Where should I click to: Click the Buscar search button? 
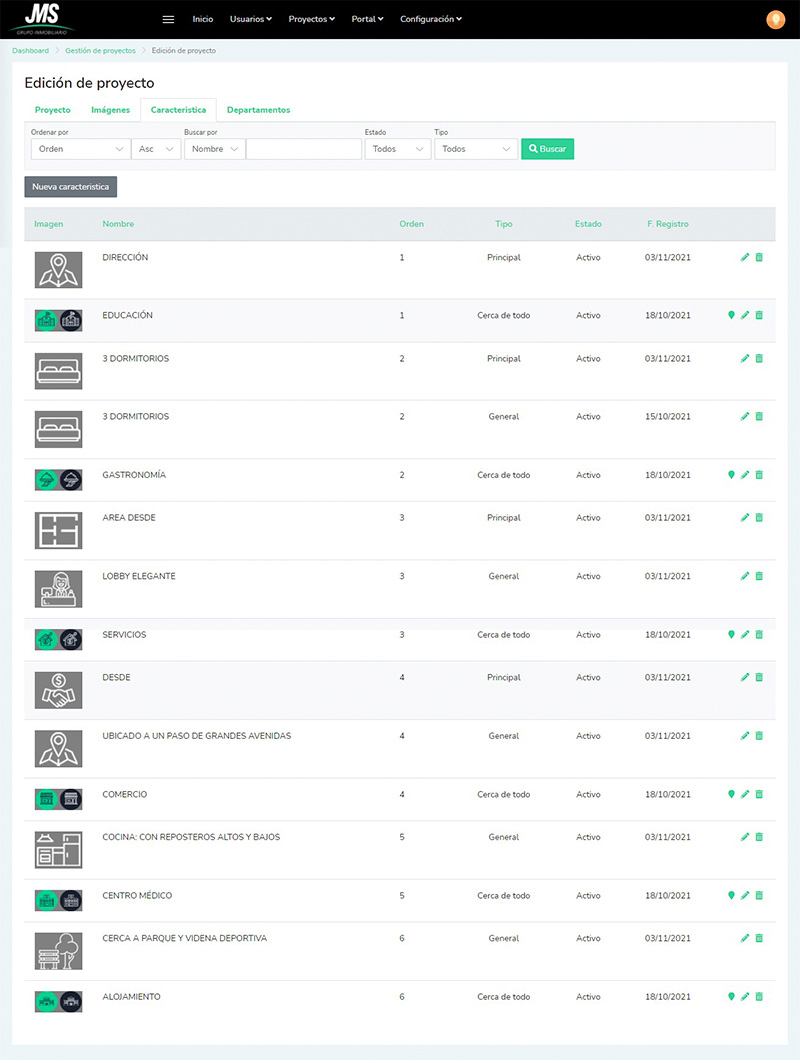tap(547, 149)
